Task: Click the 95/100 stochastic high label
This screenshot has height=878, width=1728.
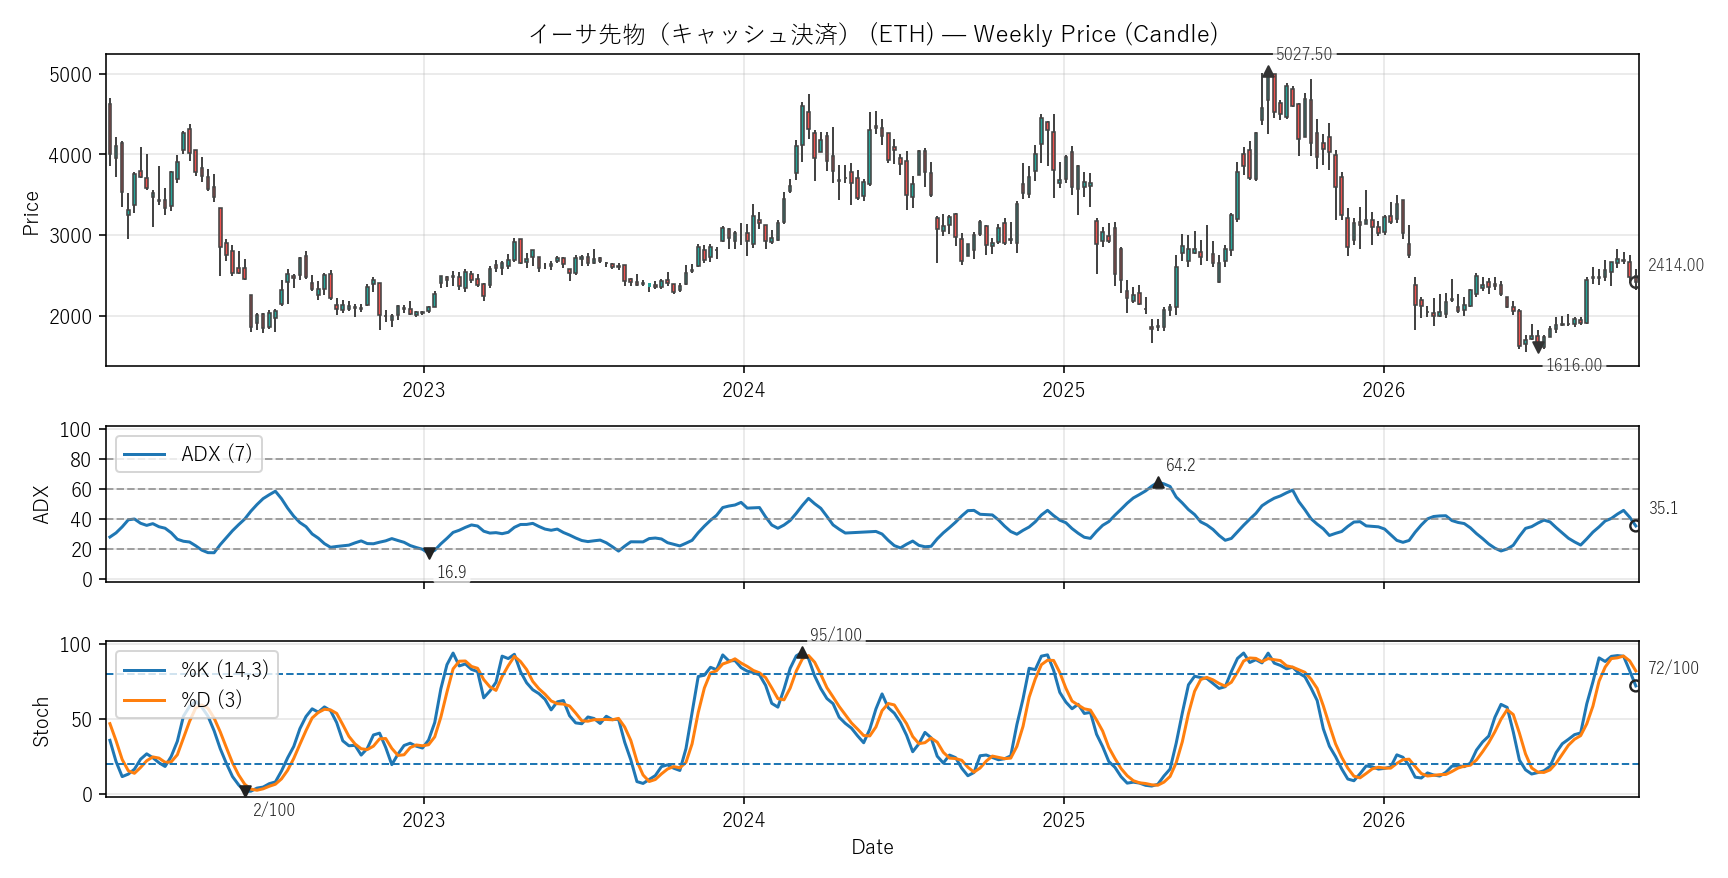Action: 836,635
